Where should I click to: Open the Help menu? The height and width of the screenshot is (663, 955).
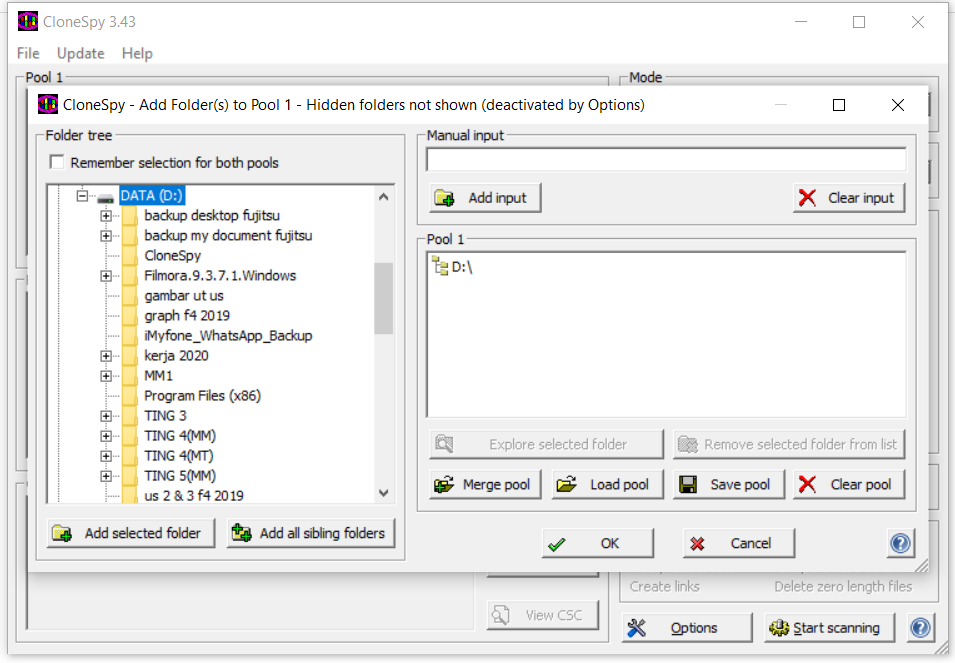(x=137, y=54)
